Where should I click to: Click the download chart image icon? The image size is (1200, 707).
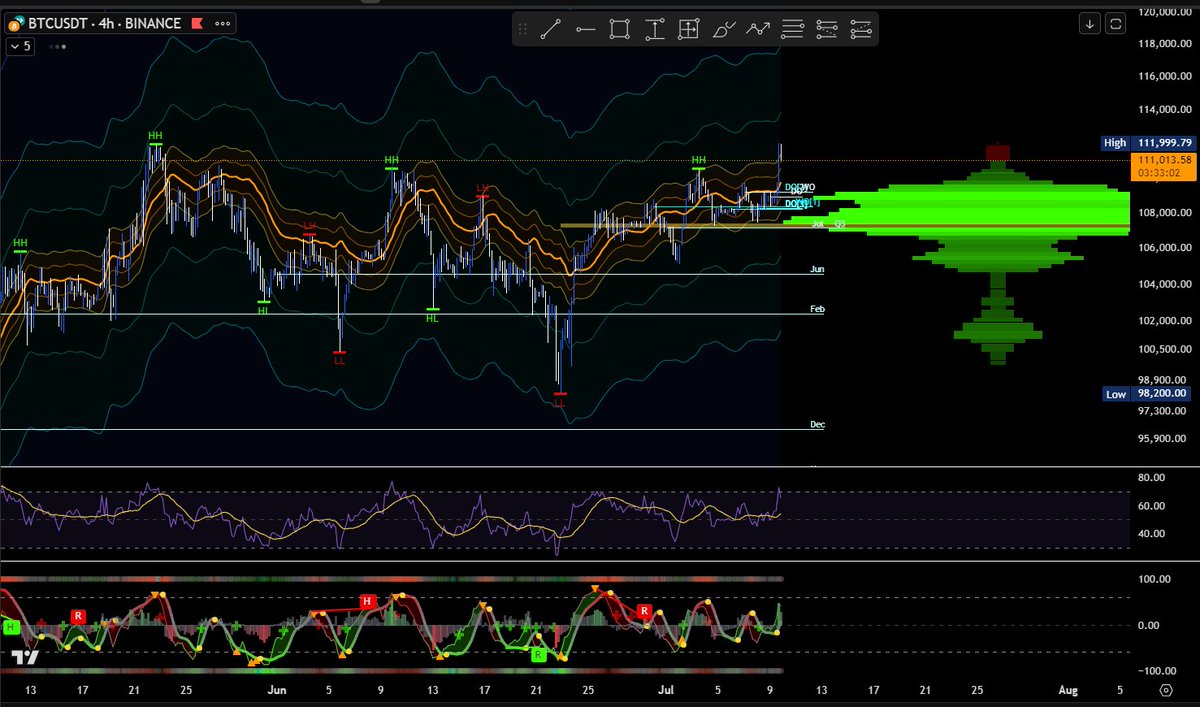[x=1090, y=23]
